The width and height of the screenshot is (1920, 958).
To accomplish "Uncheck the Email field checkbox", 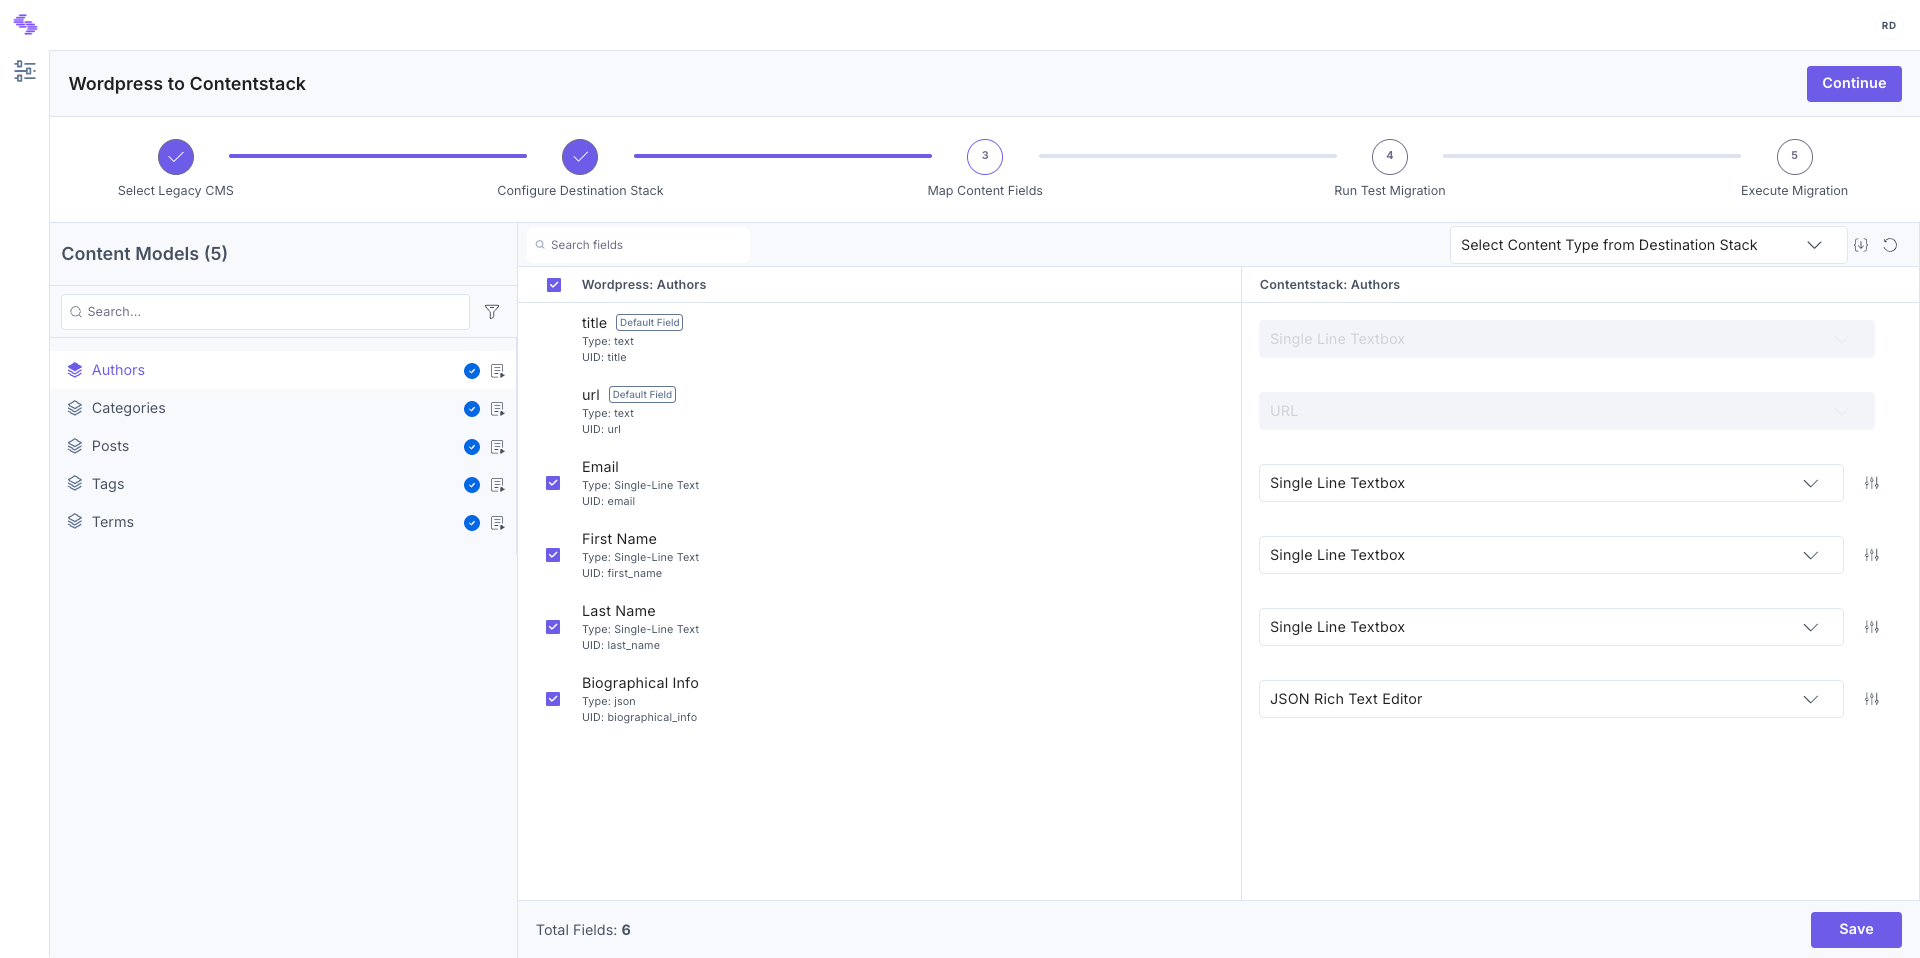I will click(553, 483).
